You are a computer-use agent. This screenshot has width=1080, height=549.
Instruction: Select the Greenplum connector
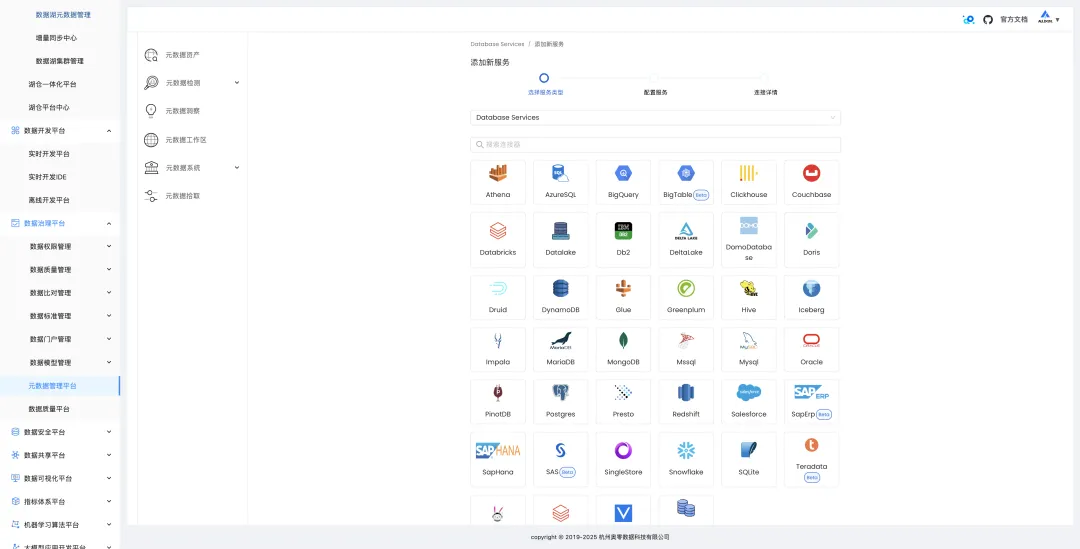686,298
